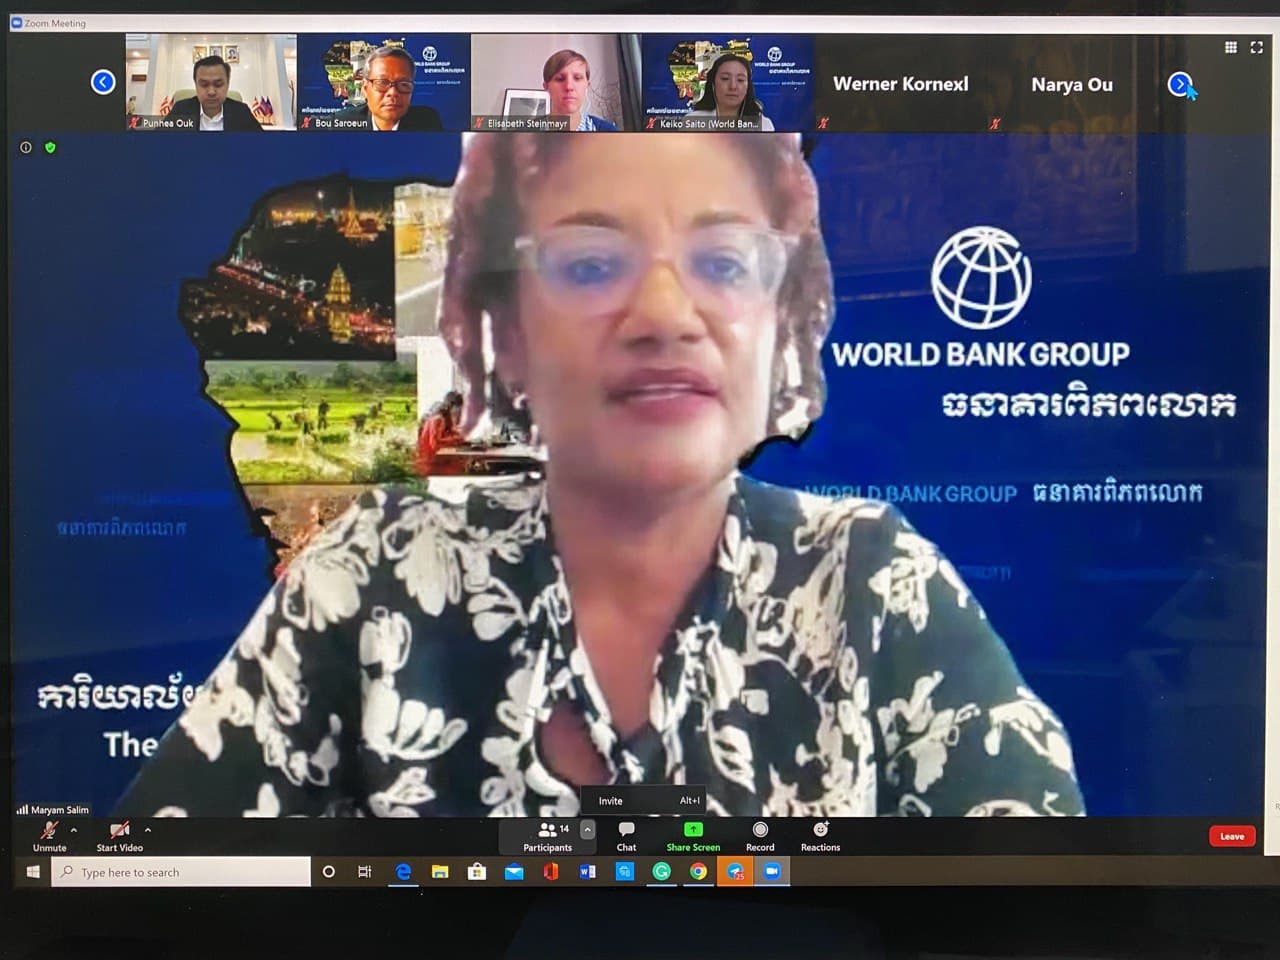Open Telegram icon with 25 badge

click(735, 872)
